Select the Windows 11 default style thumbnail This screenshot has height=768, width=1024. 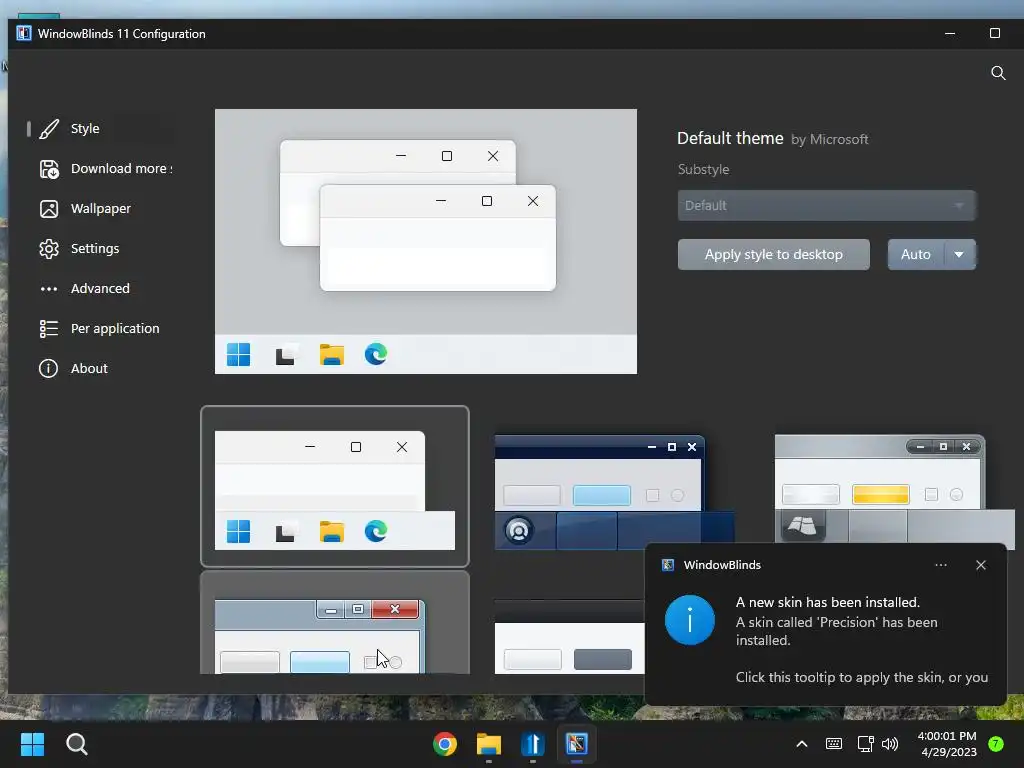334,487
